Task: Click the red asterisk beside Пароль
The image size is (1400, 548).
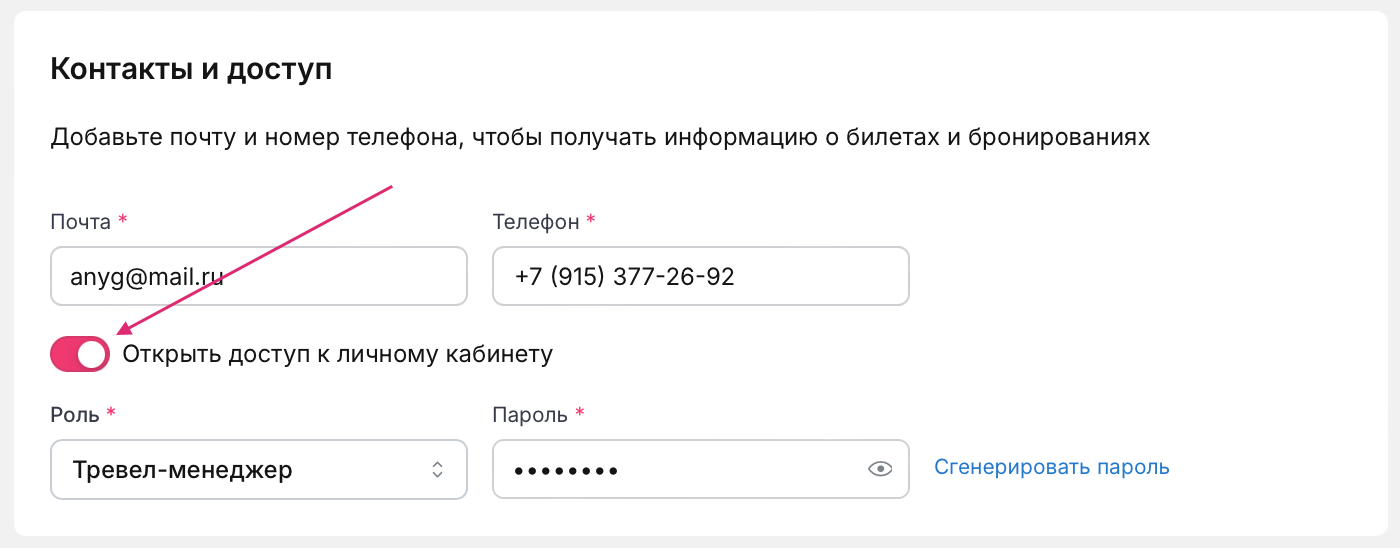Action: (580, 412)
